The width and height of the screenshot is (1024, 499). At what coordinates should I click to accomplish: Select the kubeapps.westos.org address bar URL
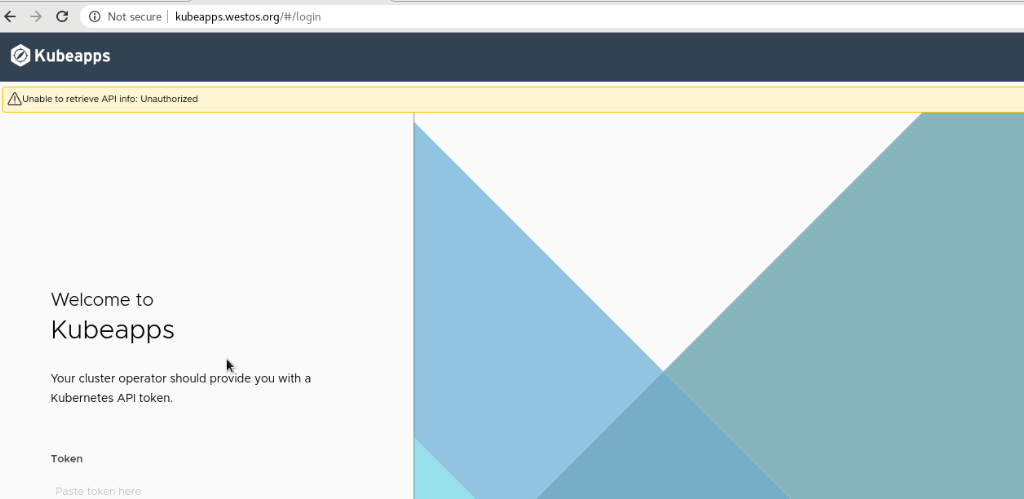(248, 17)
